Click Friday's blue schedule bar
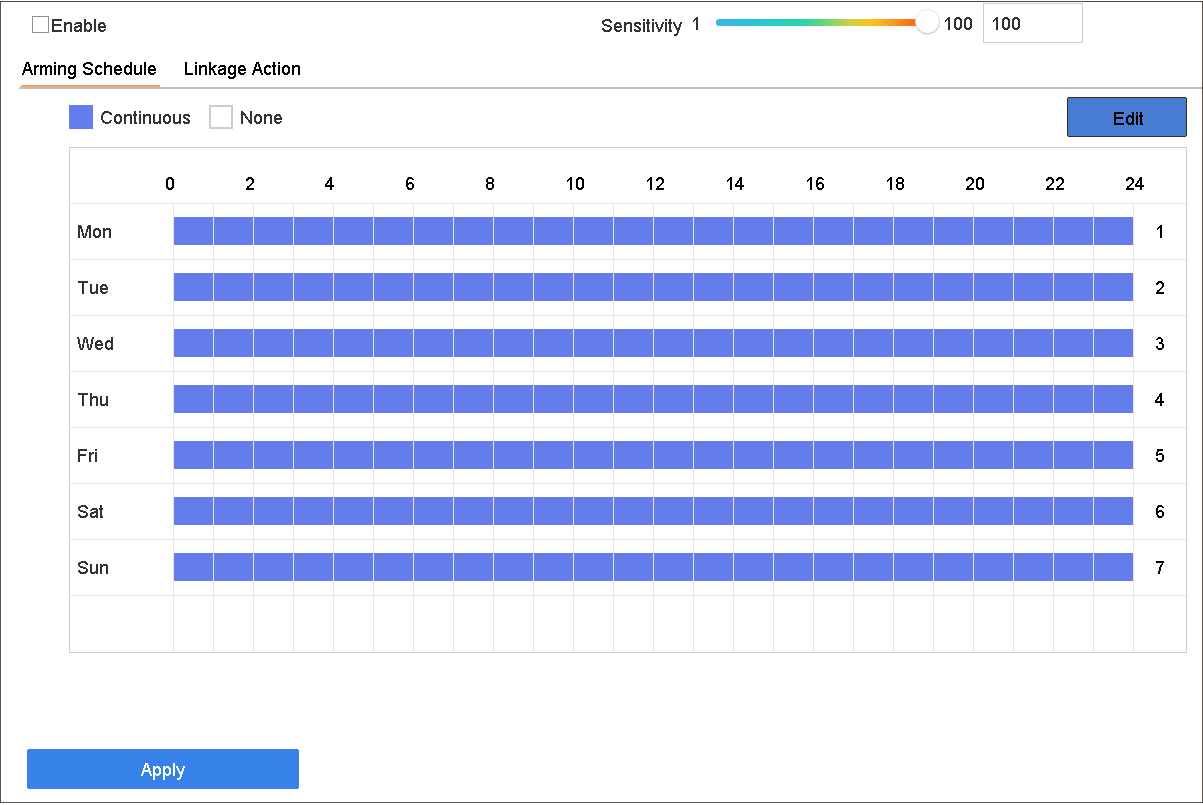The width and height of the screenshot is (1203, 805). [653, 455]
